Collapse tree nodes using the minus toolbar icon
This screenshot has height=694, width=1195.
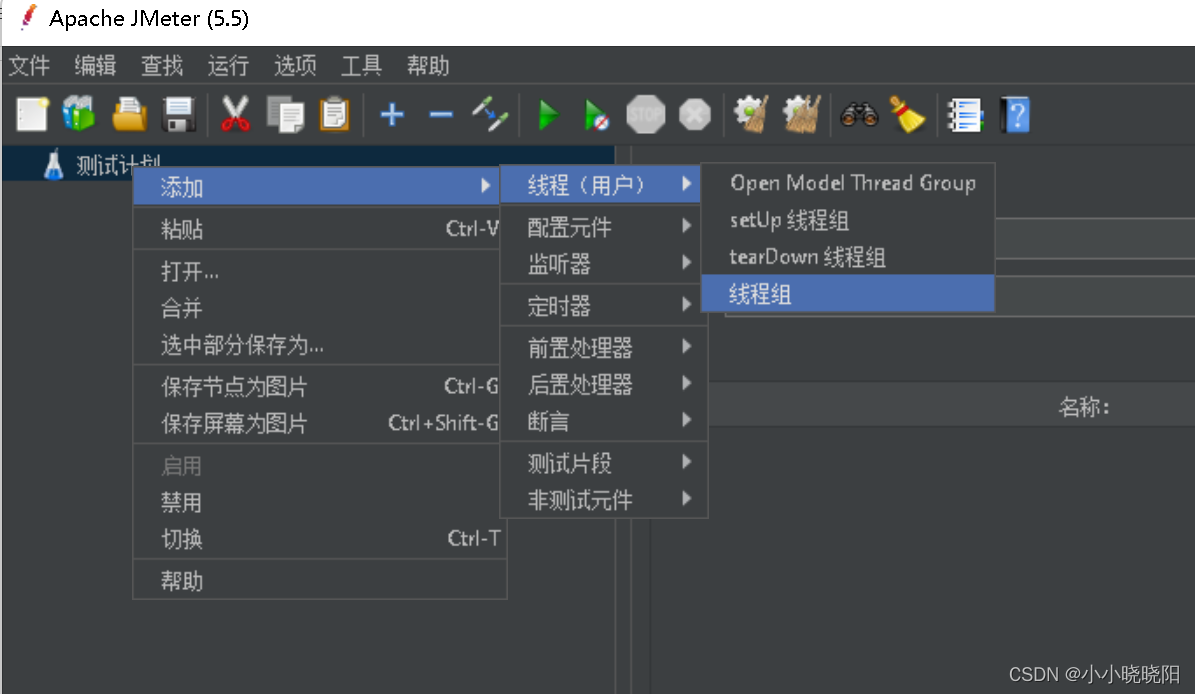coord(440,114)
